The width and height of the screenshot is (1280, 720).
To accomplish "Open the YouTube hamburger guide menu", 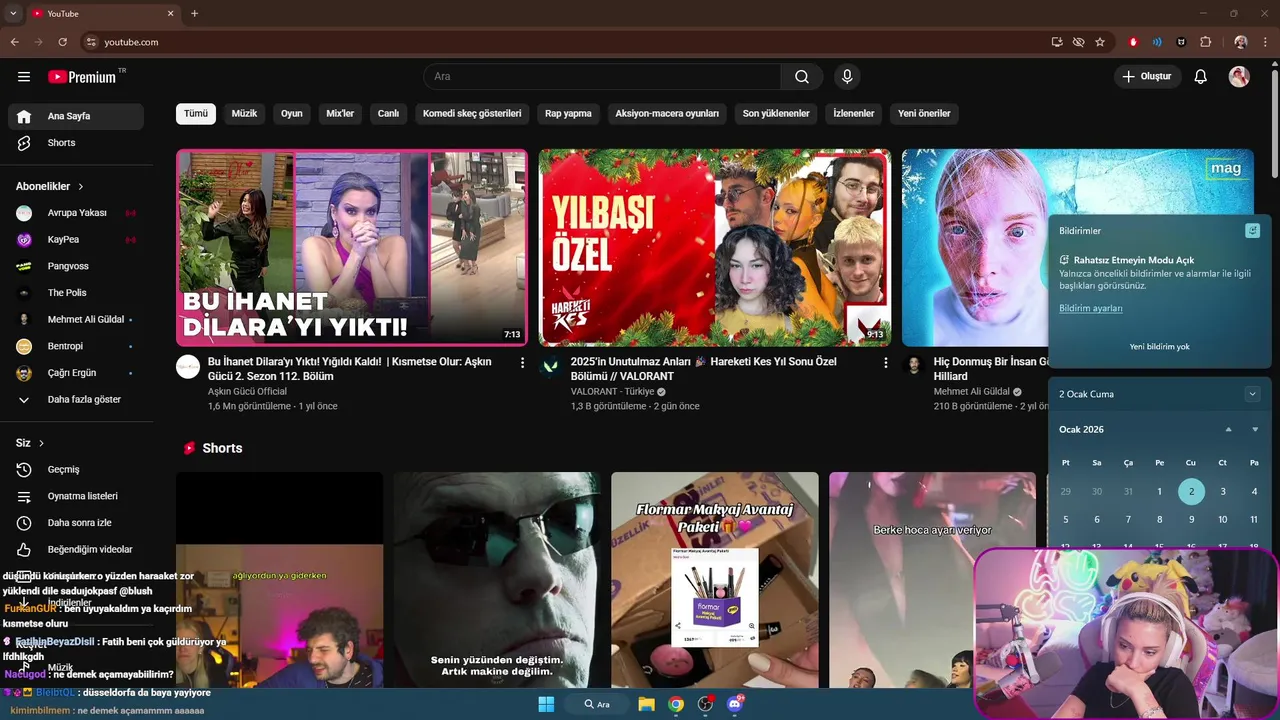I will pos(24,77).
